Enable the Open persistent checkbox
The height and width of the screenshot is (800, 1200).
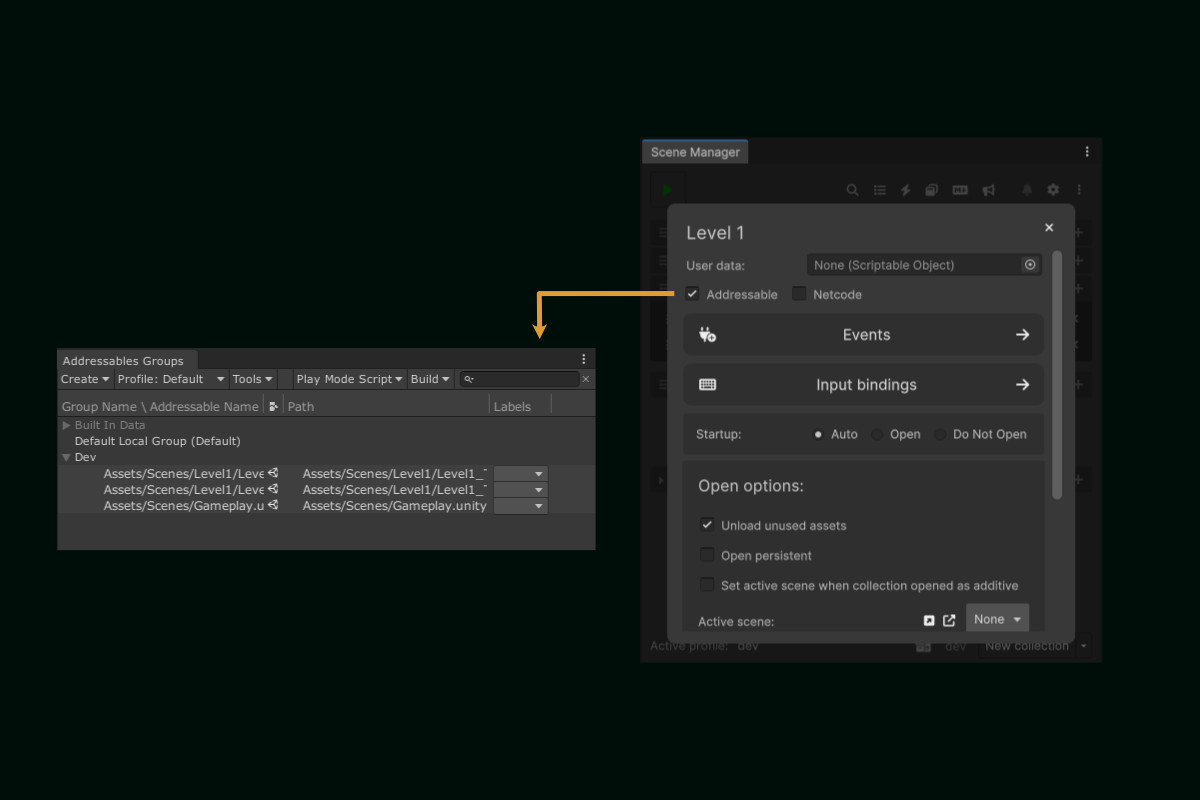pyautogui.click(x=707, y=555)
